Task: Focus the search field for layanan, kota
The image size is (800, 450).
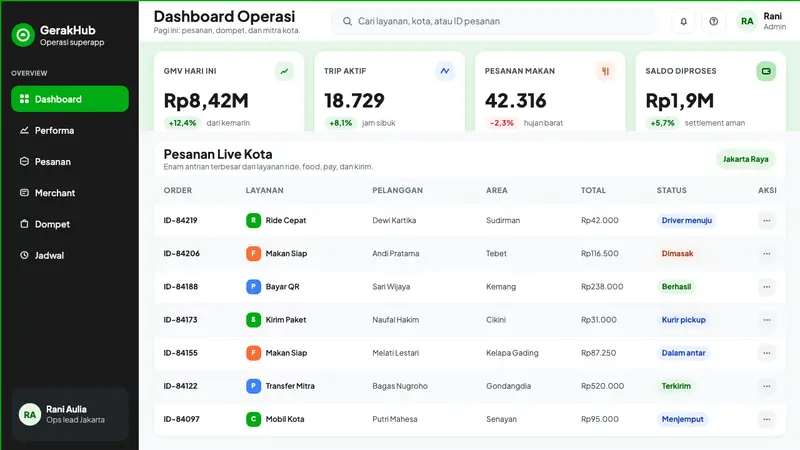Action: (x=494, y=21)
